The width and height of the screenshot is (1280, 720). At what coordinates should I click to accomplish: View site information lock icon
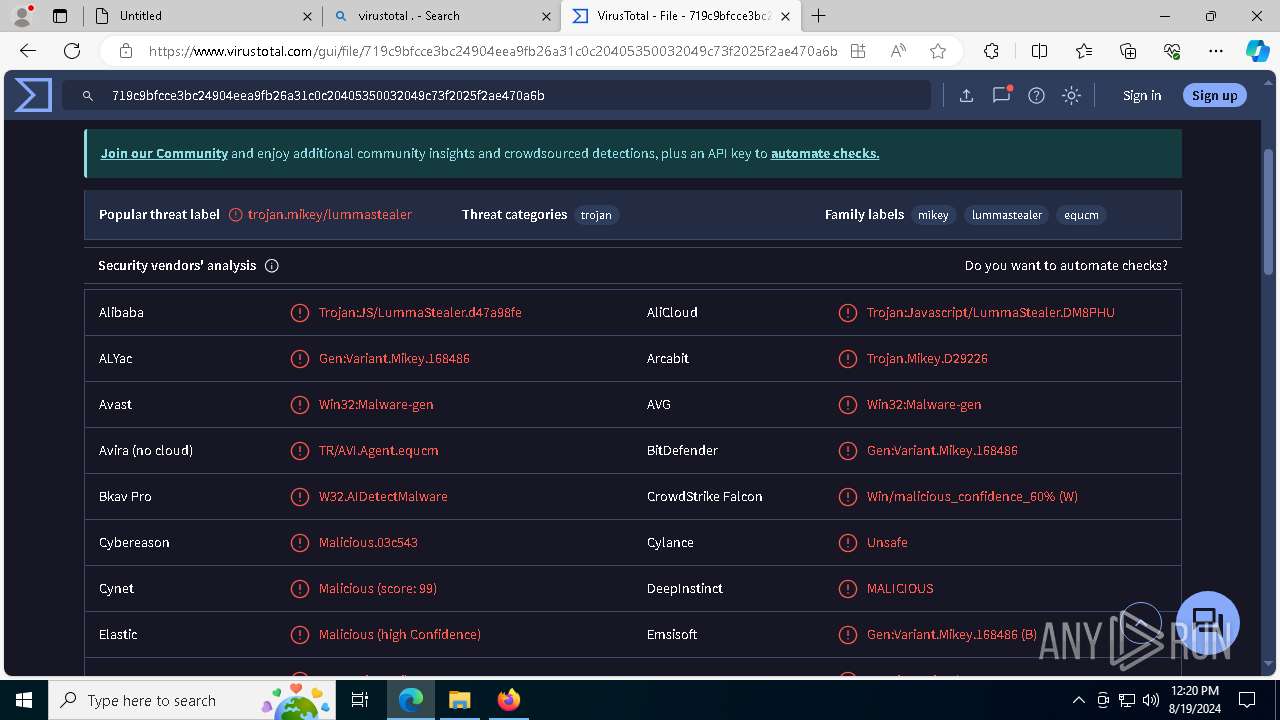coord(126,51)
